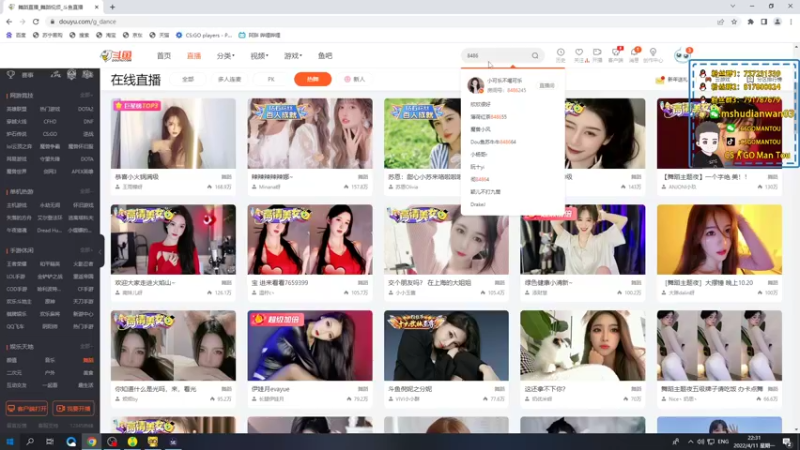Screen dimensions: 800x450
Task: Open 这还拿不下你? stream thumbnail
Action: tap(583, 345)
